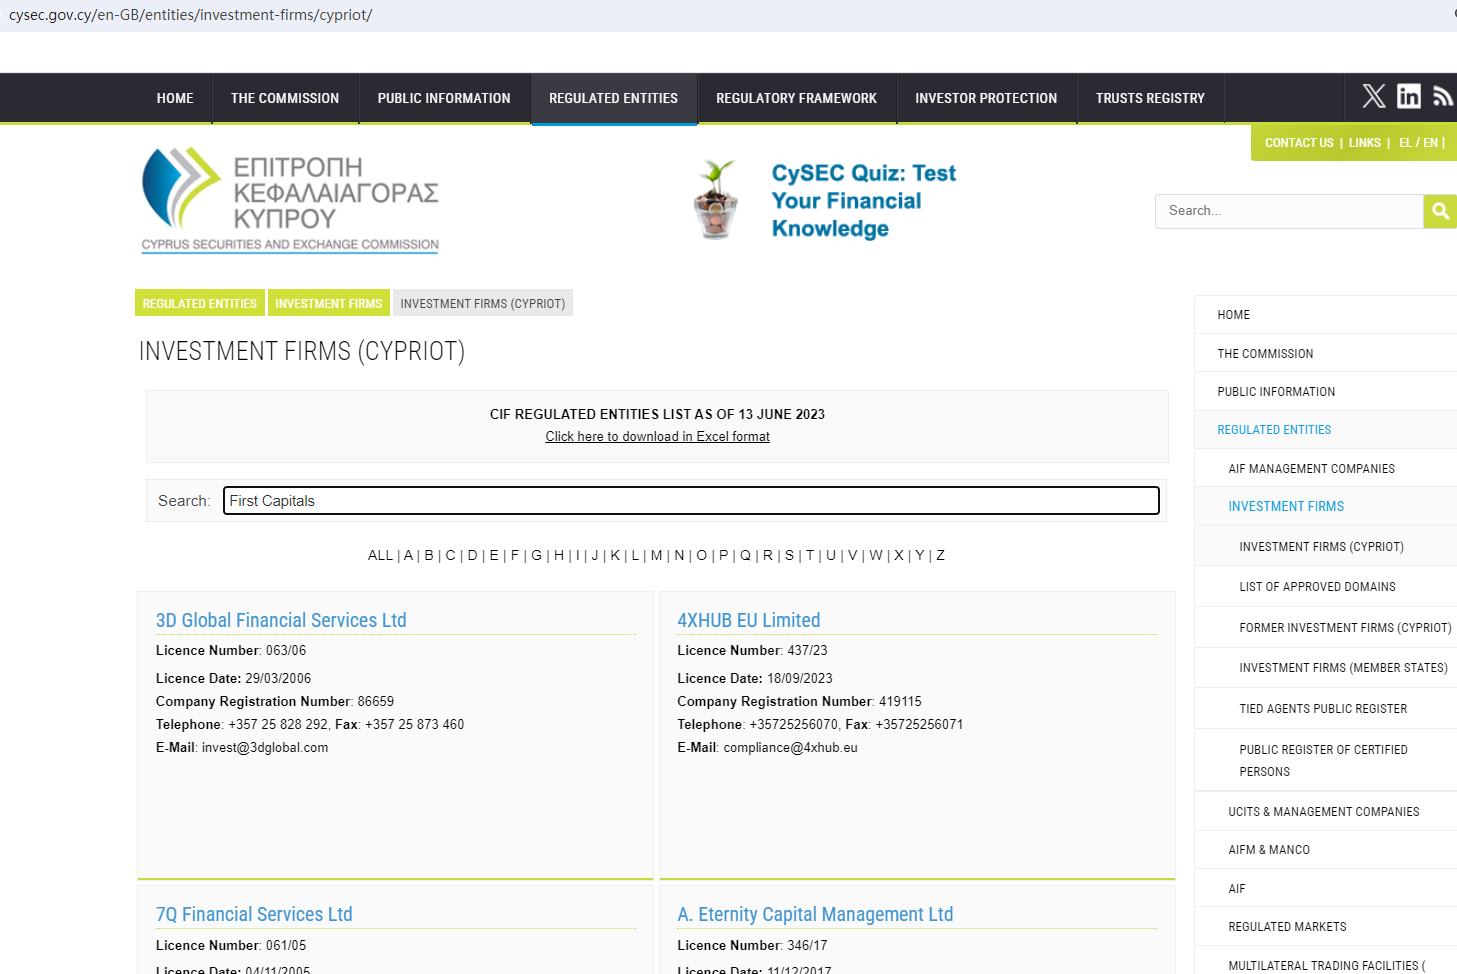Open Regulated Entities in top navigation
The width and height of the screenshot is (1457, 974).
click(x=613, y=98)
